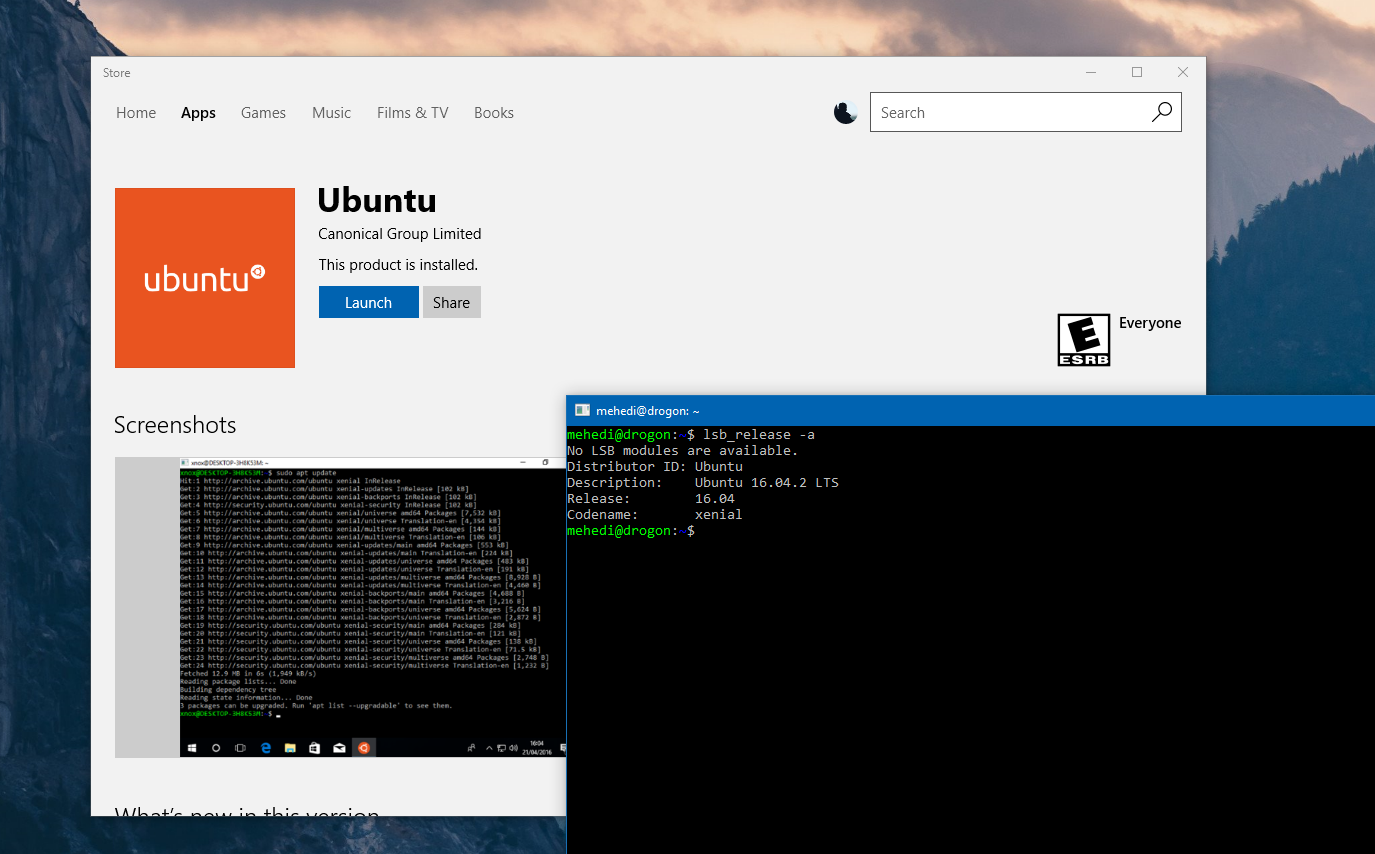Click the last terminal prompt line
The width and height of the screenshot is (1375, 854).
[631, 530]
